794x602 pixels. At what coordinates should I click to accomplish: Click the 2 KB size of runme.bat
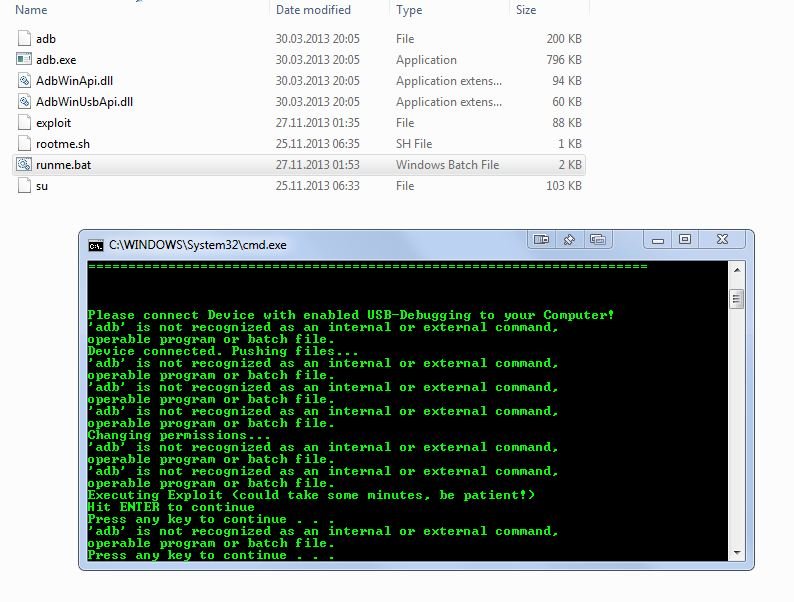coord(570,165)
